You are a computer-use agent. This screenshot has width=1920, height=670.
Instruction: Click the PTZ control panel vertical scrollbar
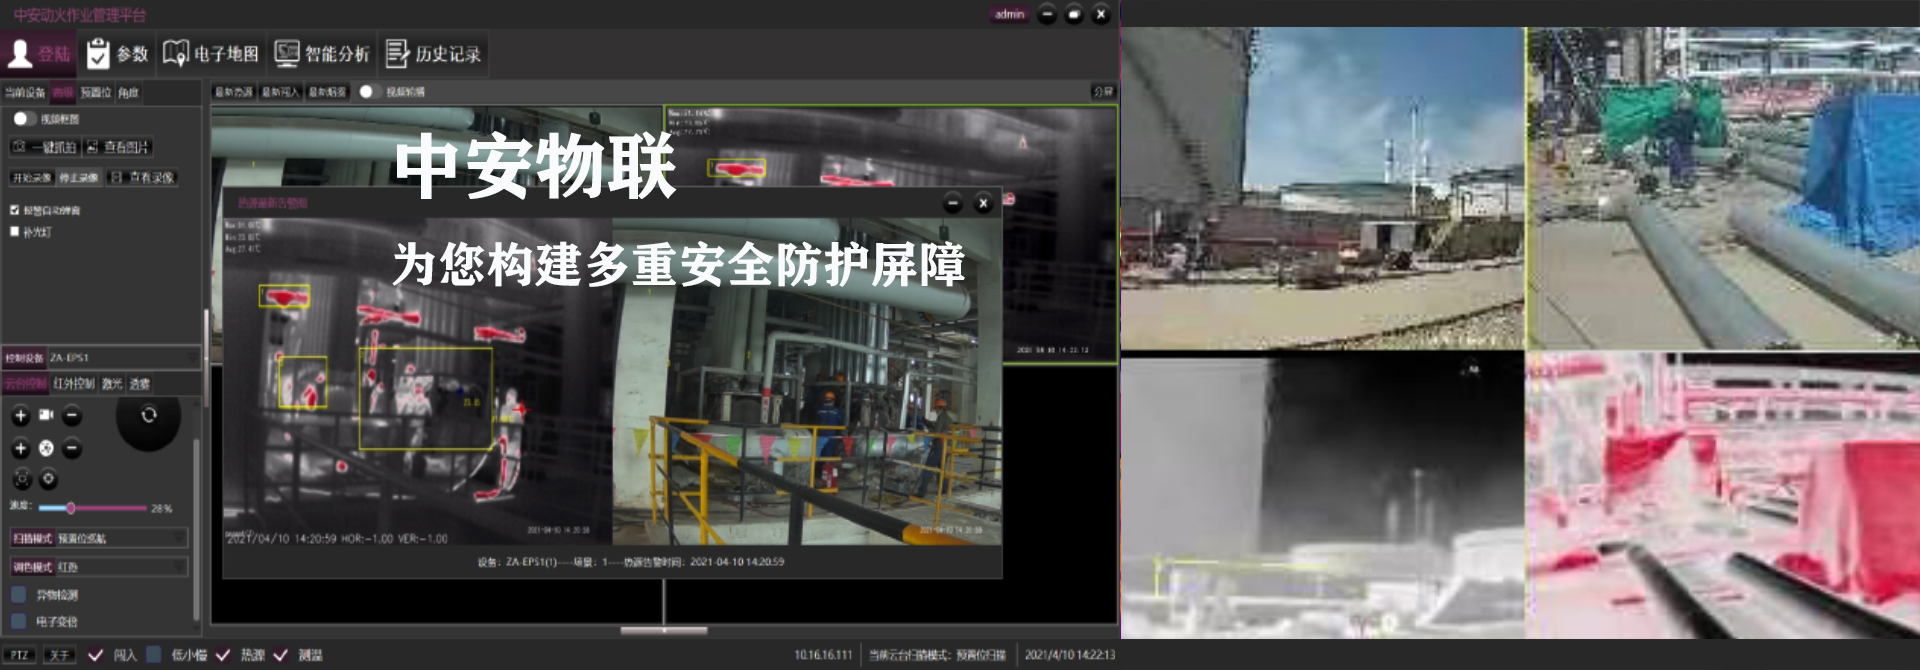[x=196, y=530]
